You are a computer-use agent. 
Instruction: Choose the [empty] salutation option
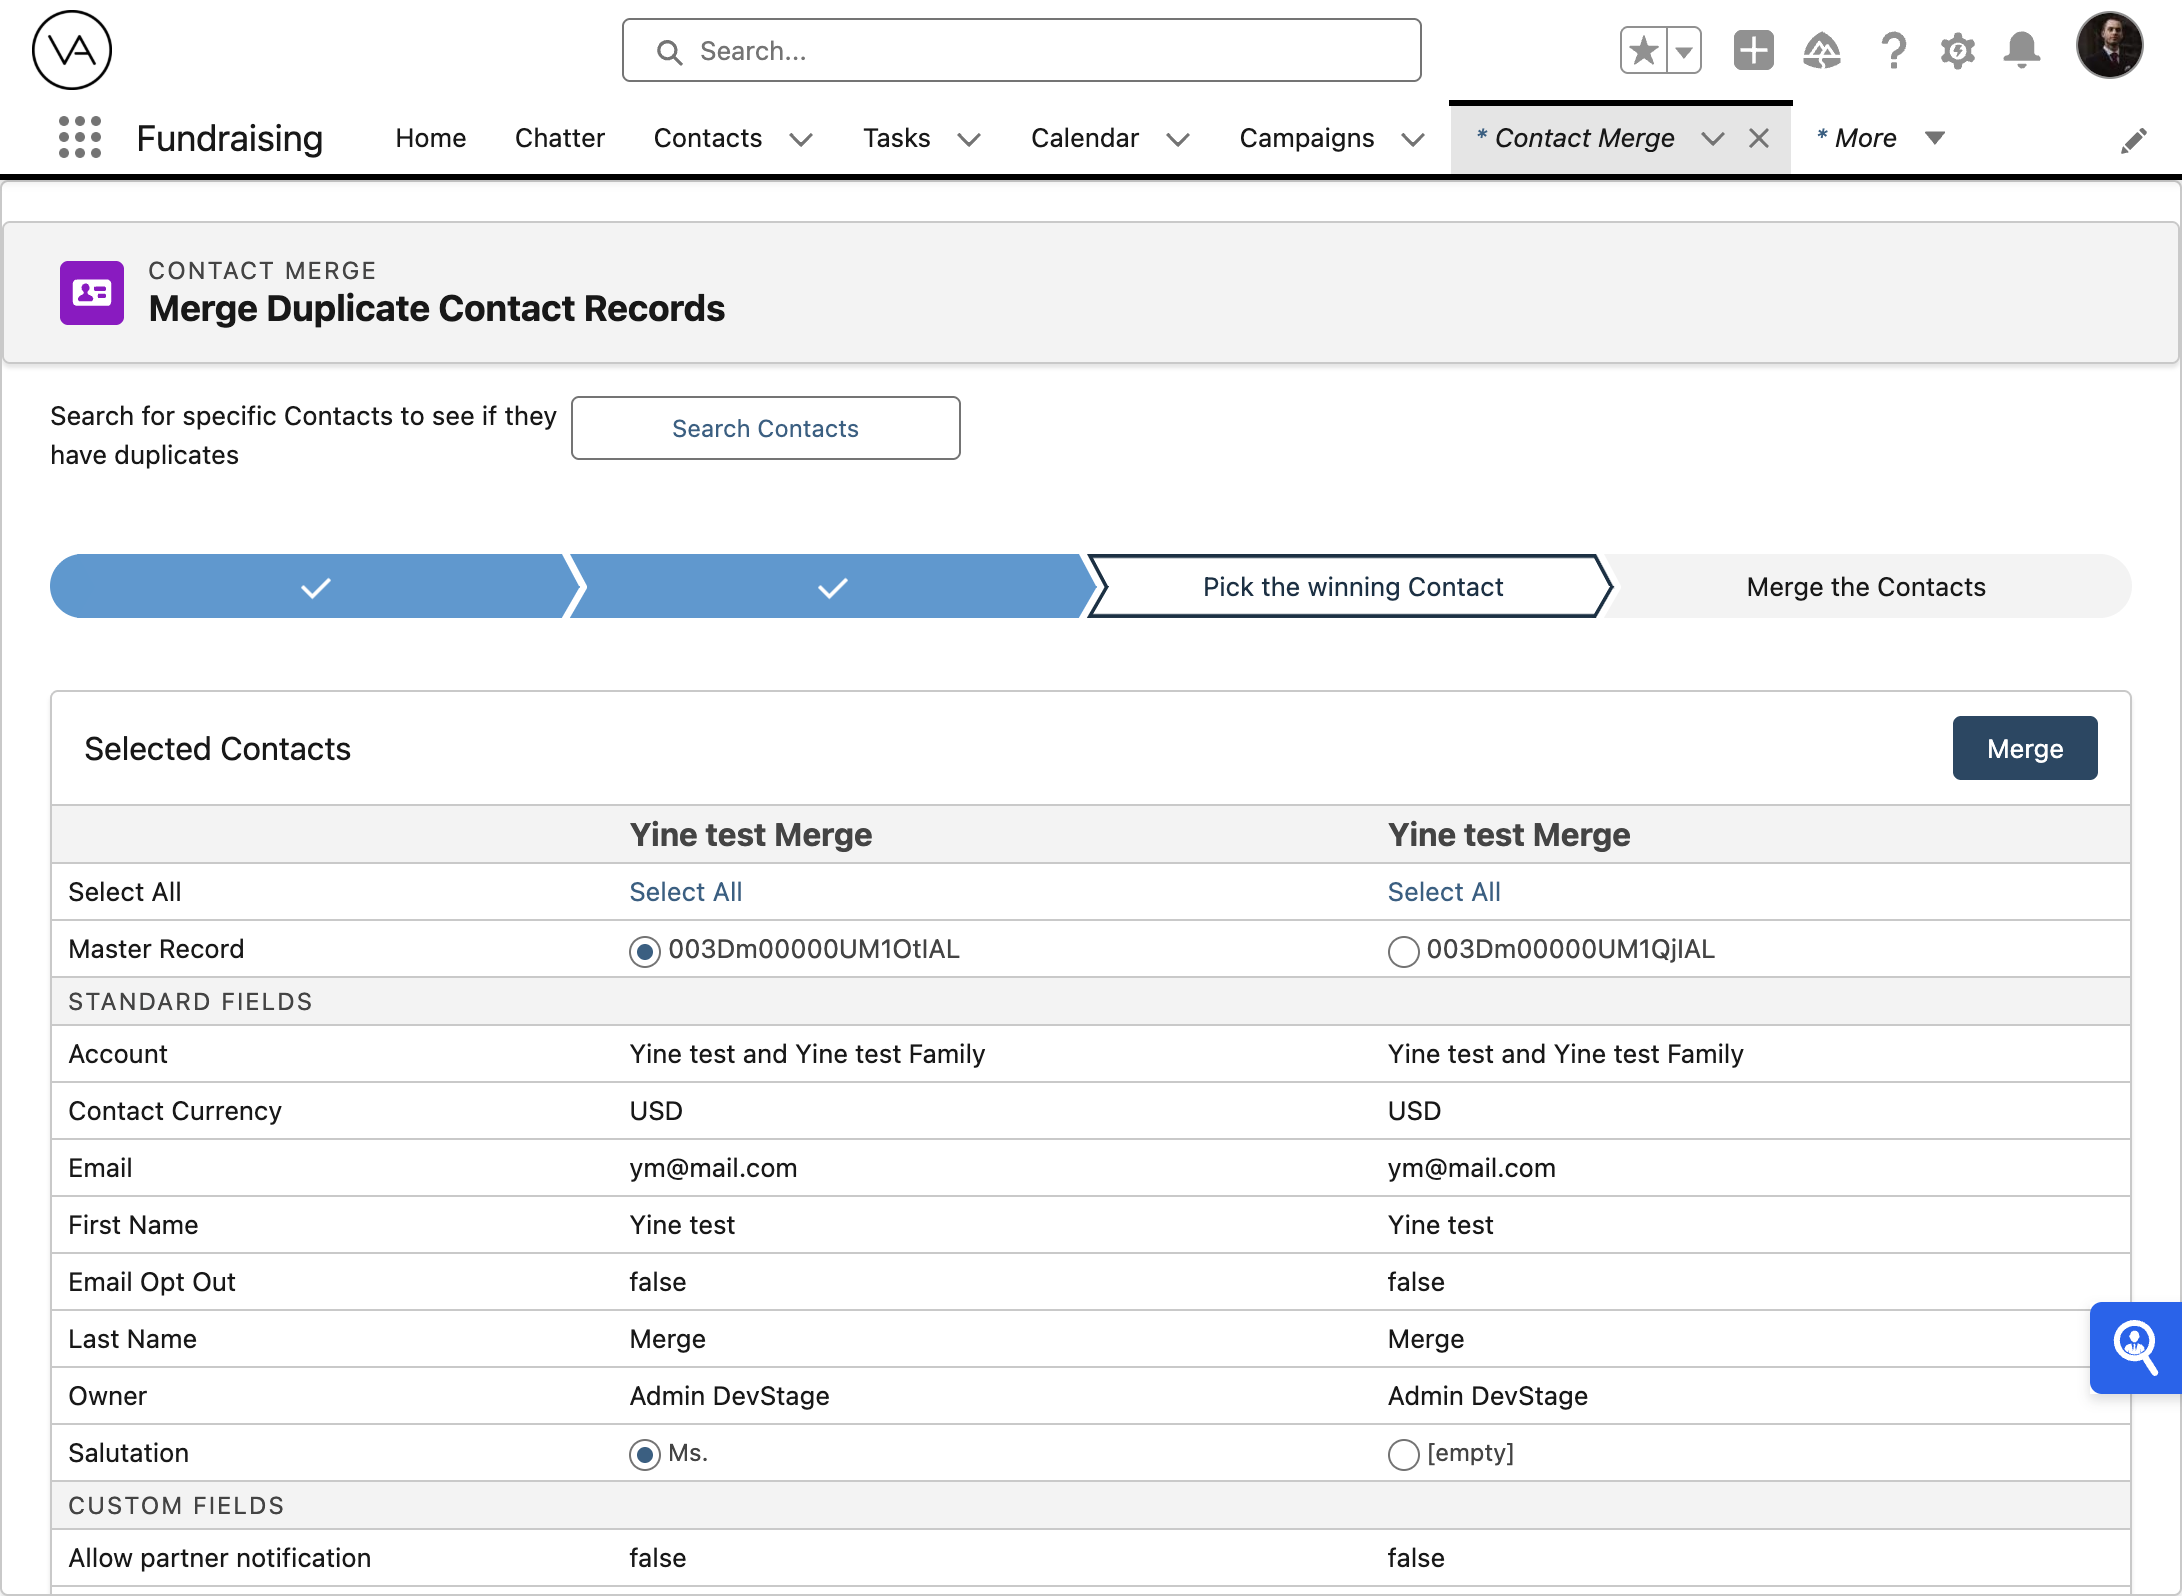point(1404,1455)
